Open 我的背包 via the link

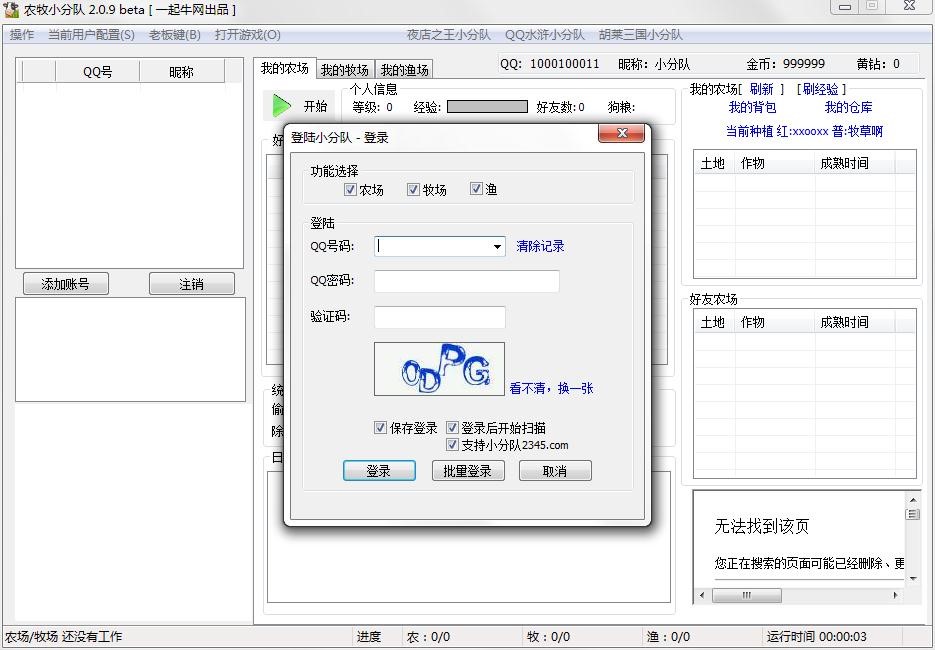tap(753, 107)
